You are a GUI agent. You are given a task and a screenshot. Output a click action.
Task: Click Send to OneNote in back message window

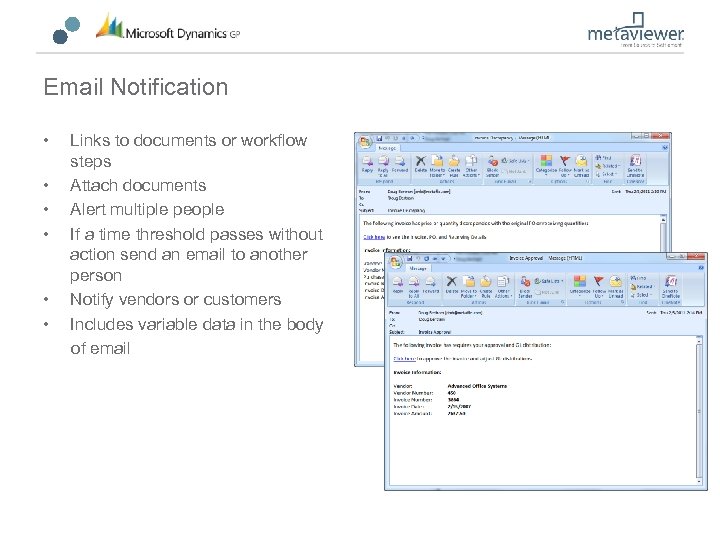click(636, 166)
